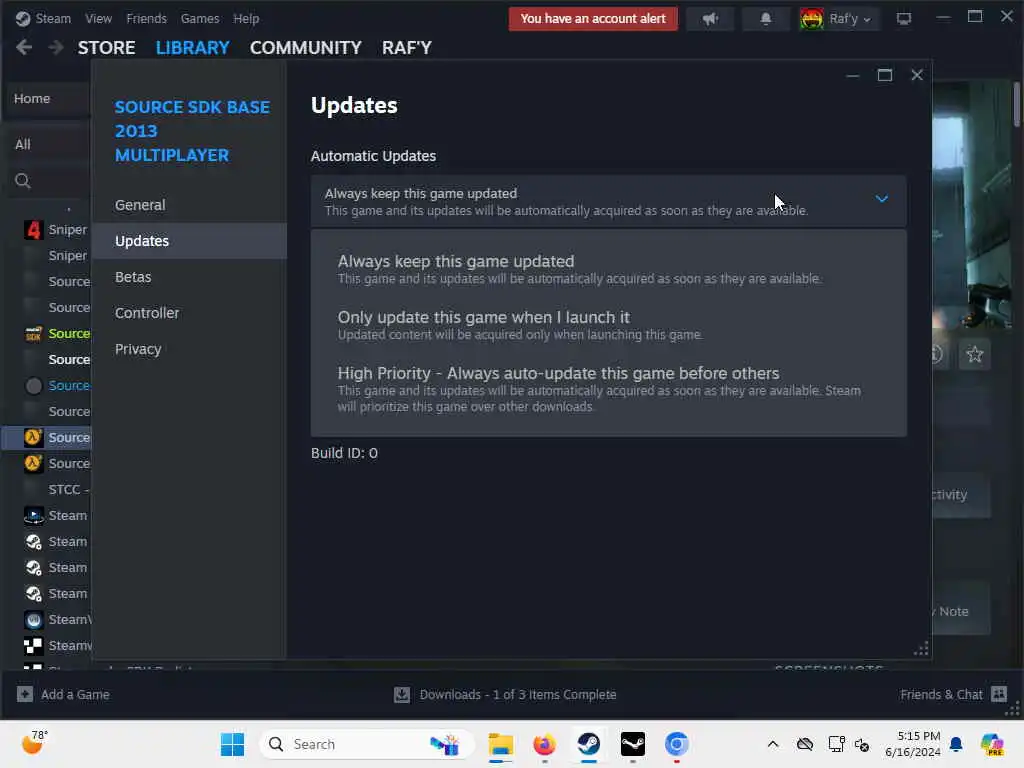Click the Raf'y profile avatar

pyautogui.click(x=812, y=19)
